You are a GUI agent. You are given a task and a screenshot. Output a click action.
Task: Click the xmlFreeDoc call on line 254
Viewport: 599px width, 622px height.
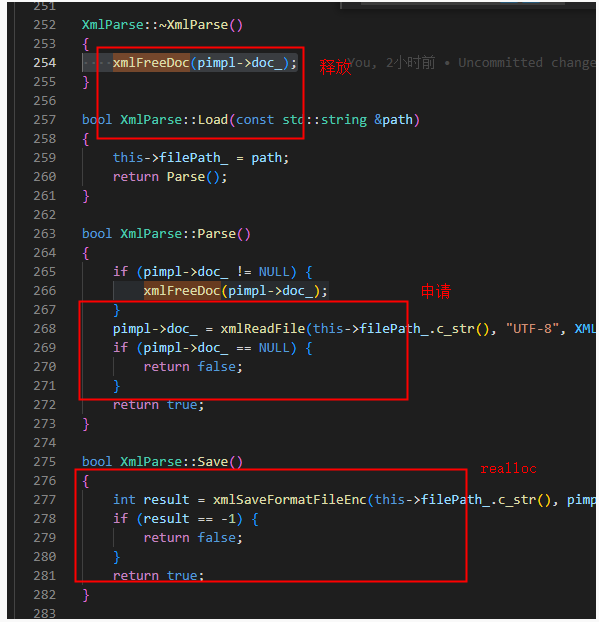[151, 63]
